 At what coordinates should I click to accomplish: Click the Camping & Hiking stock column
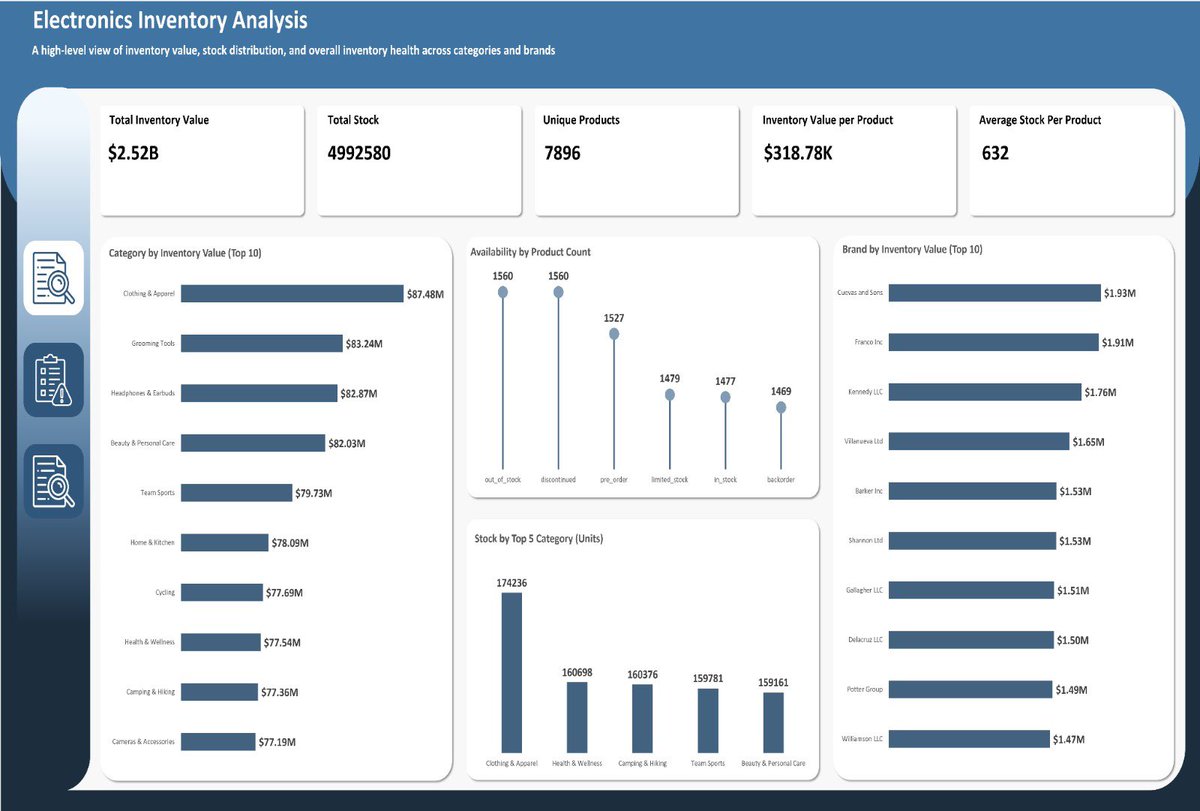click(642, 718)
